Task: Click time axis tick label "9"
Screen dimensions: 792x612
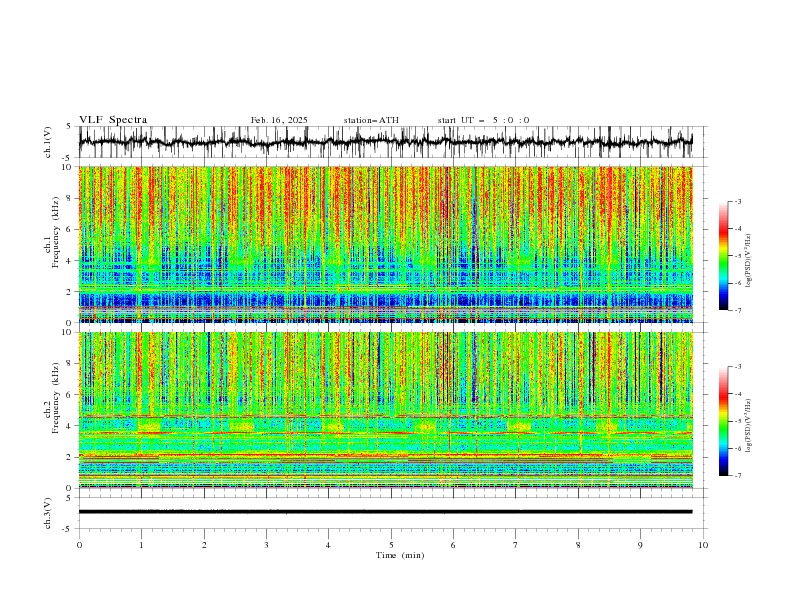Action: (640, 545)
